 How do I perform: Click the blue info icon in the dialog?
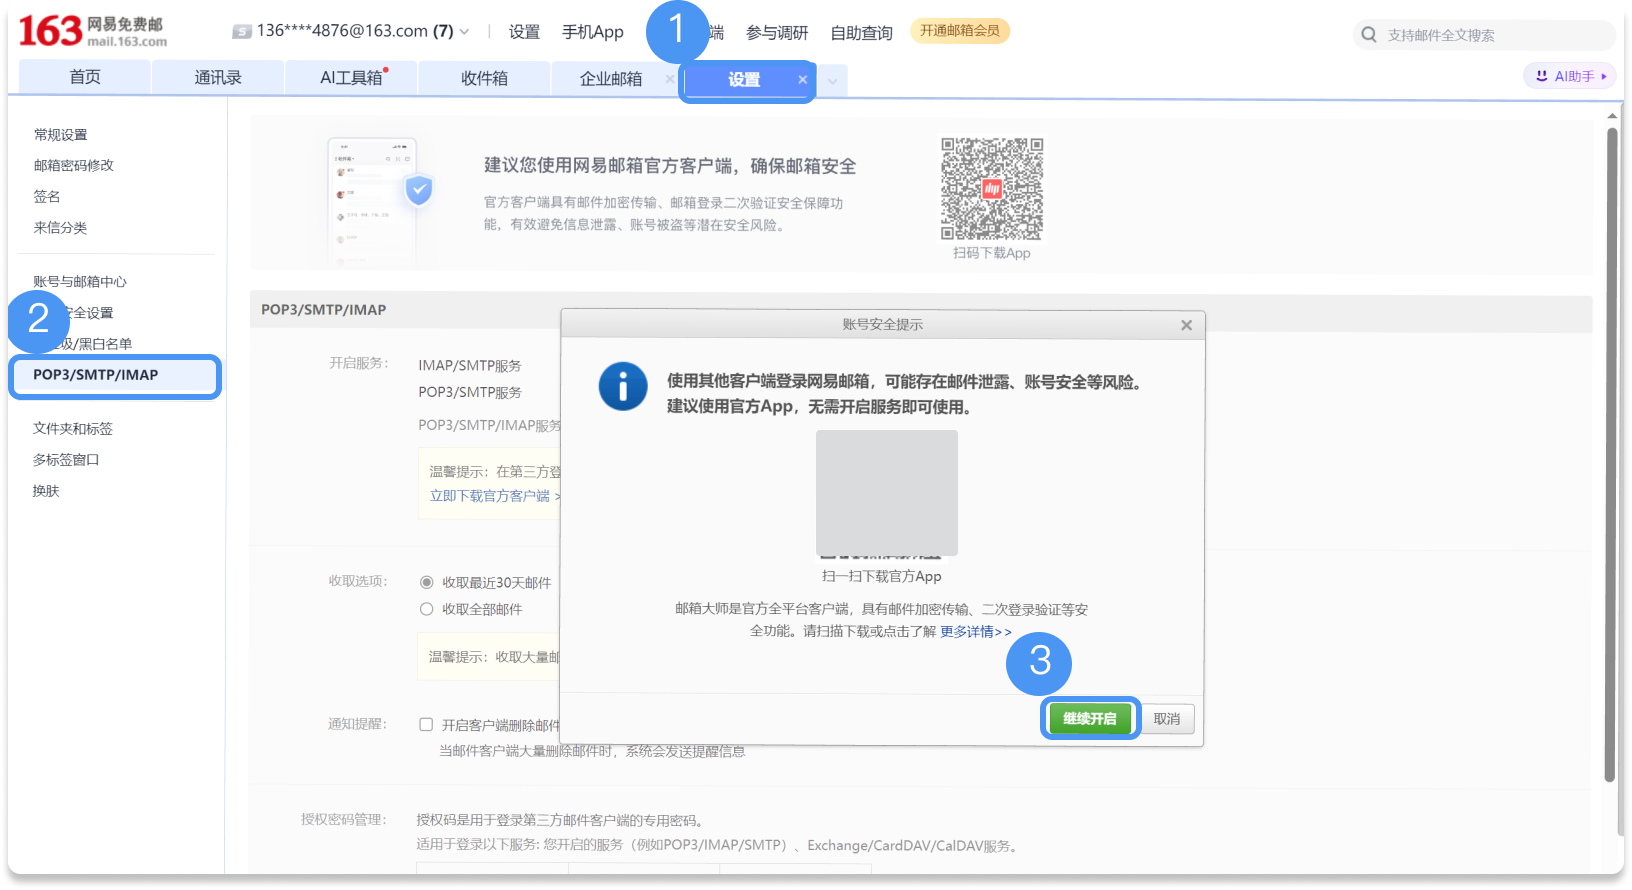pos(623,386)
